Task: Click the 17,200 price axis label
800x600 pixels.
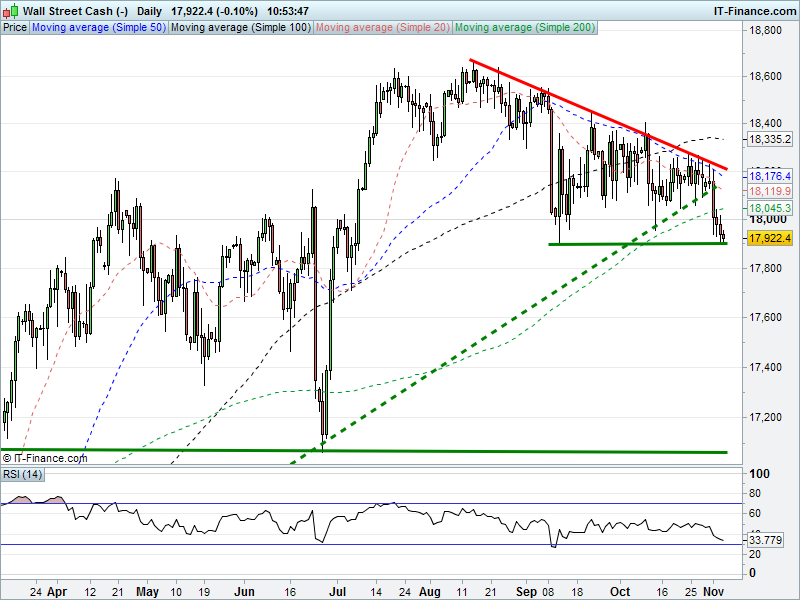Action: 765,417
